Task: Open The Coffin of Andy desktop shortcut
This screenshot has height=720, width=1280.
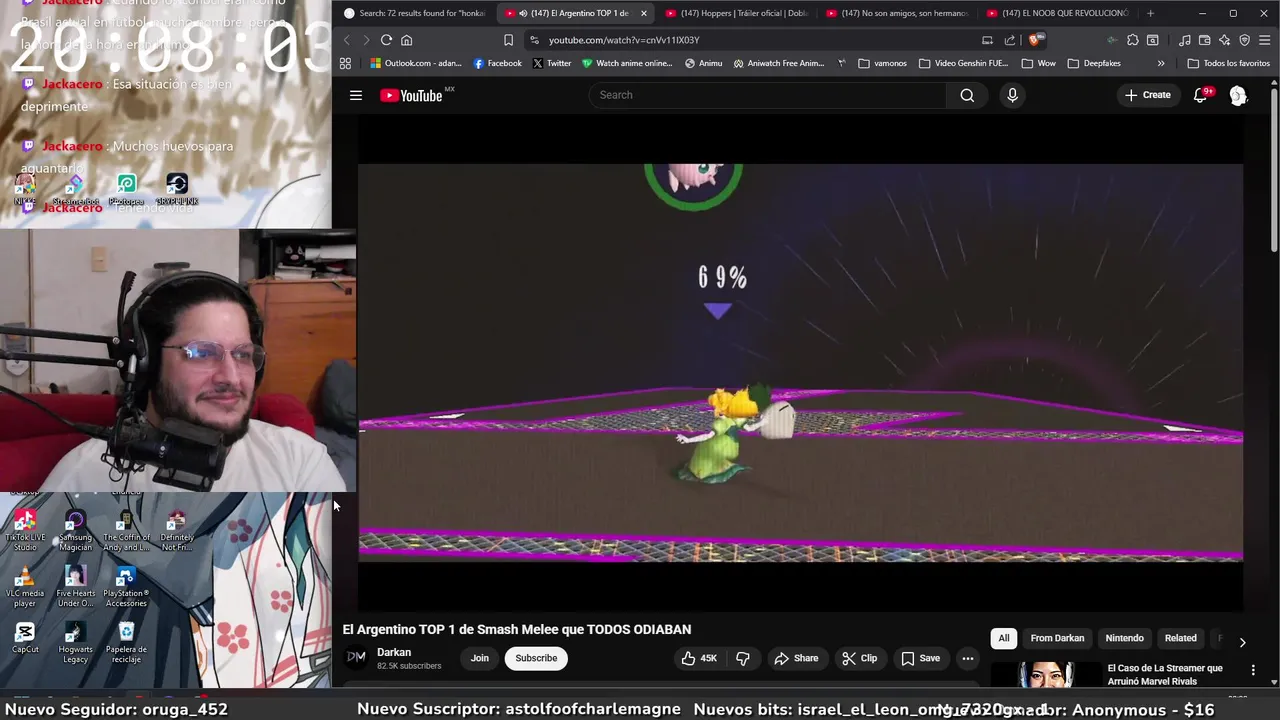Action: [126, 530]
